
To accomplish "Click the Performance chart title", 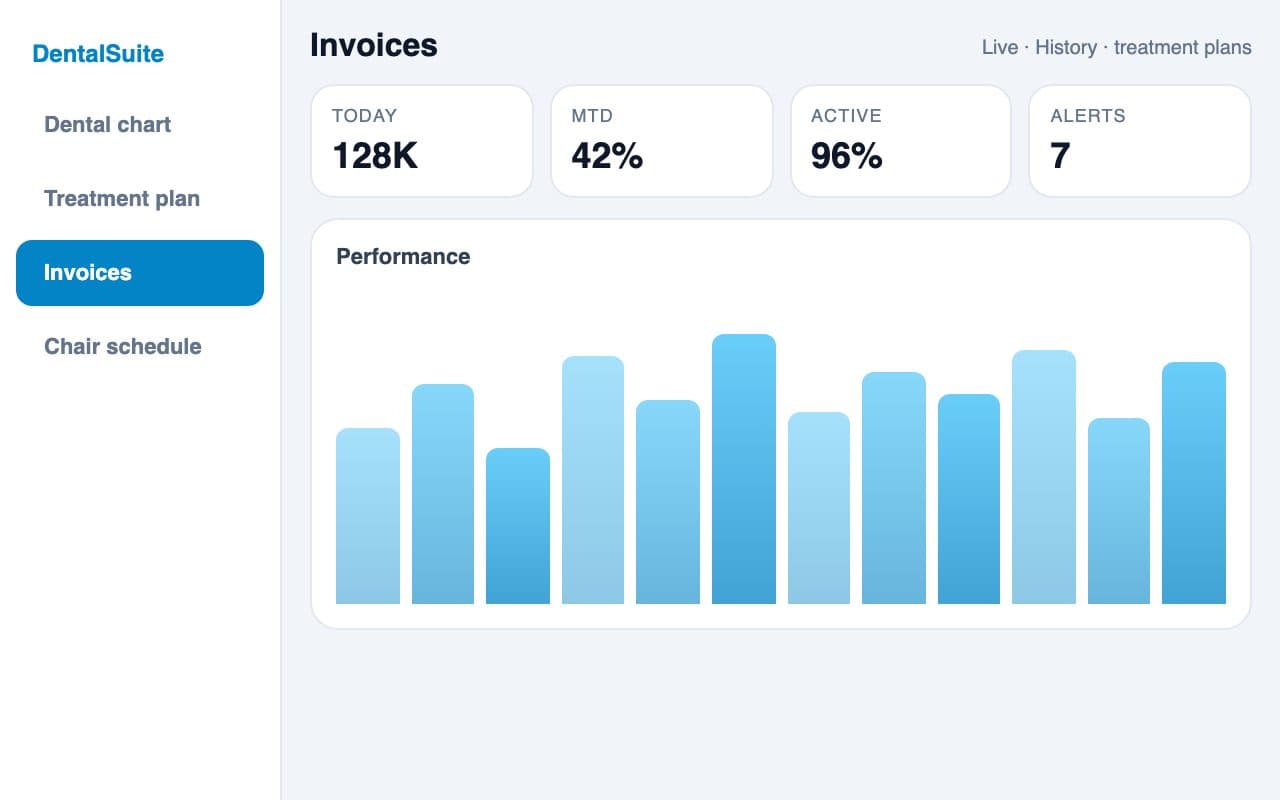I will pyautogui.click(x=403, y=257).
